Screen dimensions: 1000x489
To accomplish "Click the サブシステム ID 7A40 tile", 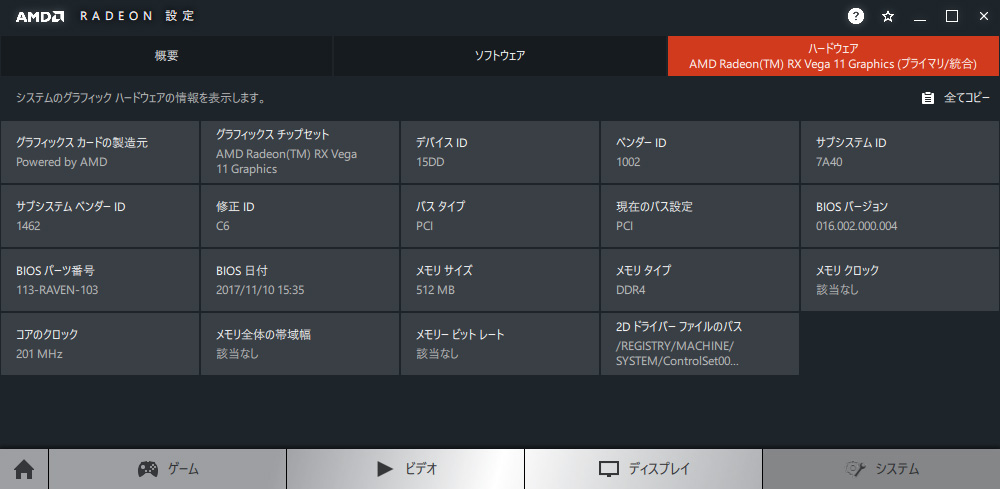I will (900, 152).
